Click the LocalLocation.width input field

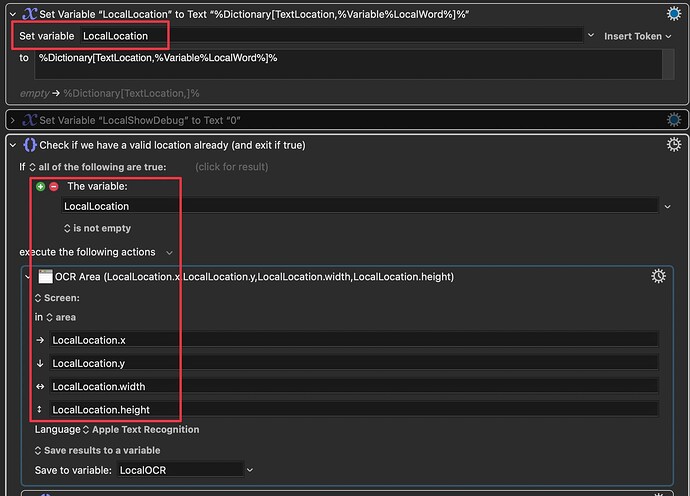(350, 386)
